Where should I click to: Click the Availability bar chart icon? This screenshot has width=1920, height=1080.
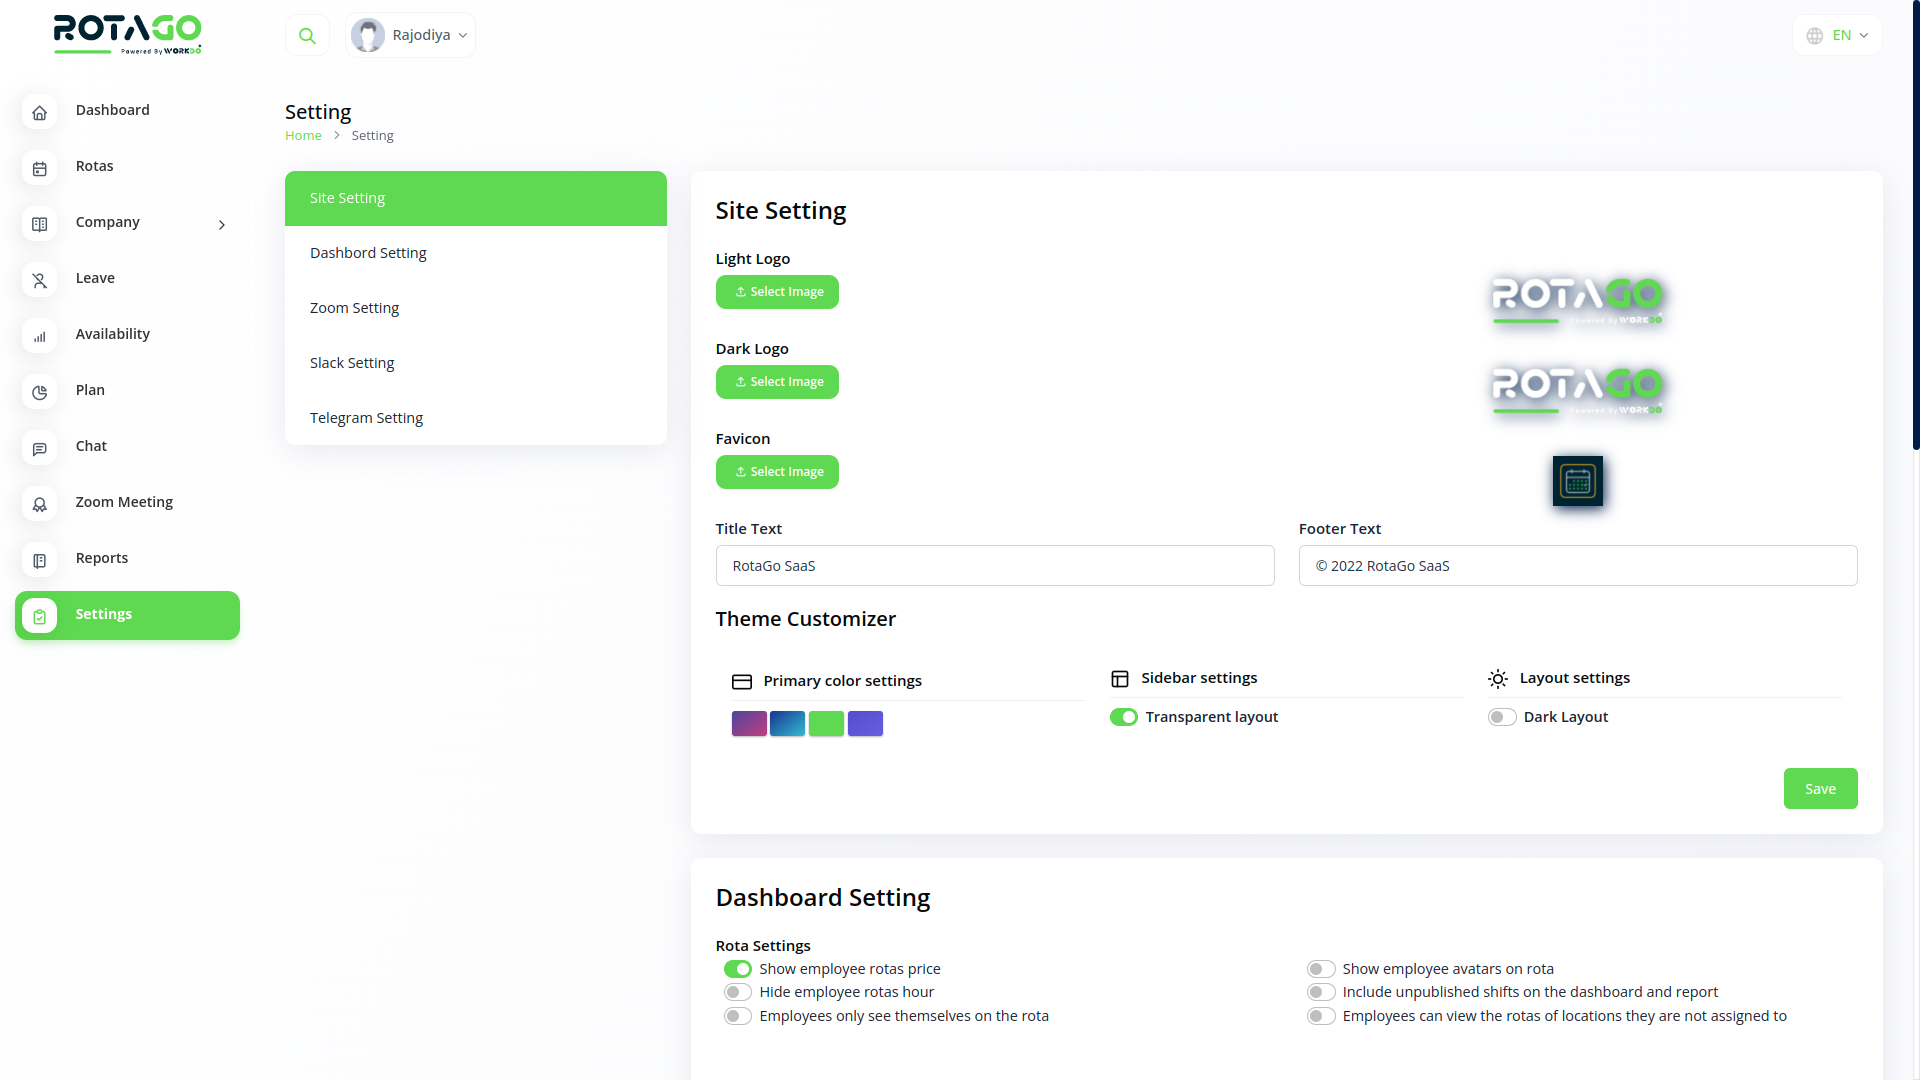pos(40,336)
